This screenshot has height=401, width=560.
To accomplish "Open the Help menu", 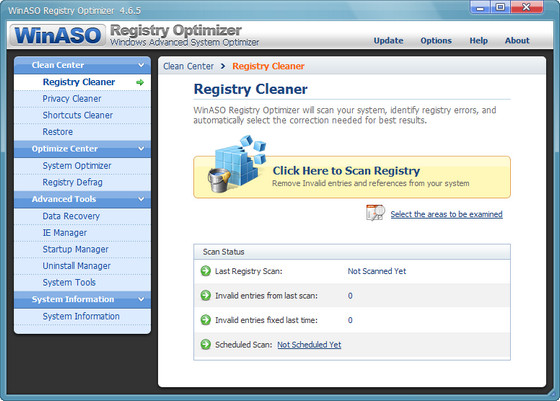I will [x=478, y=41].
